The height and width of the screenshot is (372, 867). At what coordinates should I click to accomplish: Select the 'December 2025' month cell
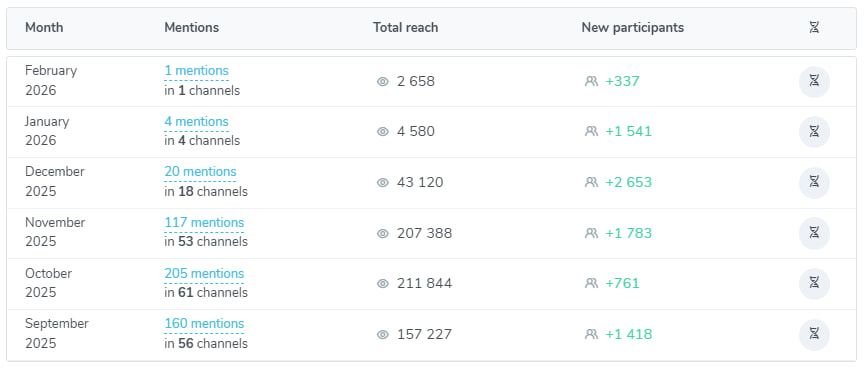tap(55, 182)
